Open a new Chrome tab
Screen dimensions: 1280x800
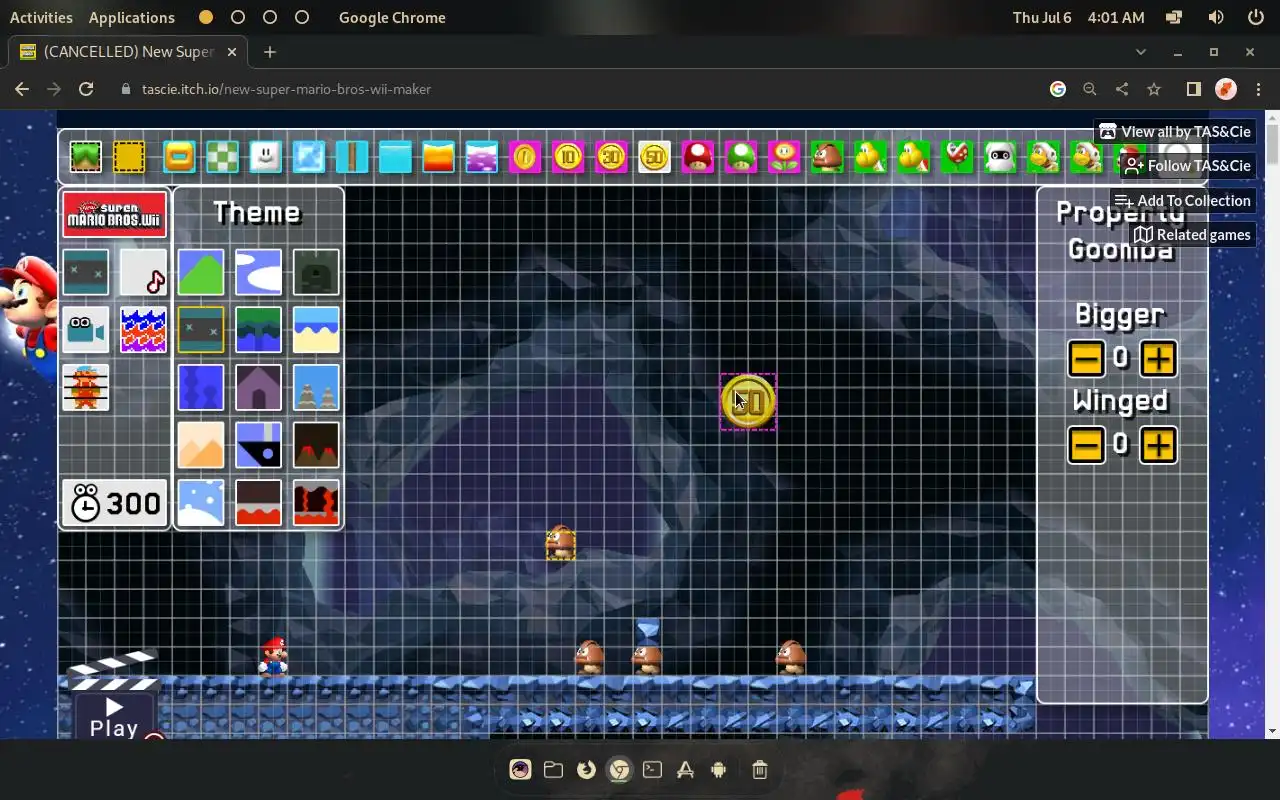coord(270,52)
